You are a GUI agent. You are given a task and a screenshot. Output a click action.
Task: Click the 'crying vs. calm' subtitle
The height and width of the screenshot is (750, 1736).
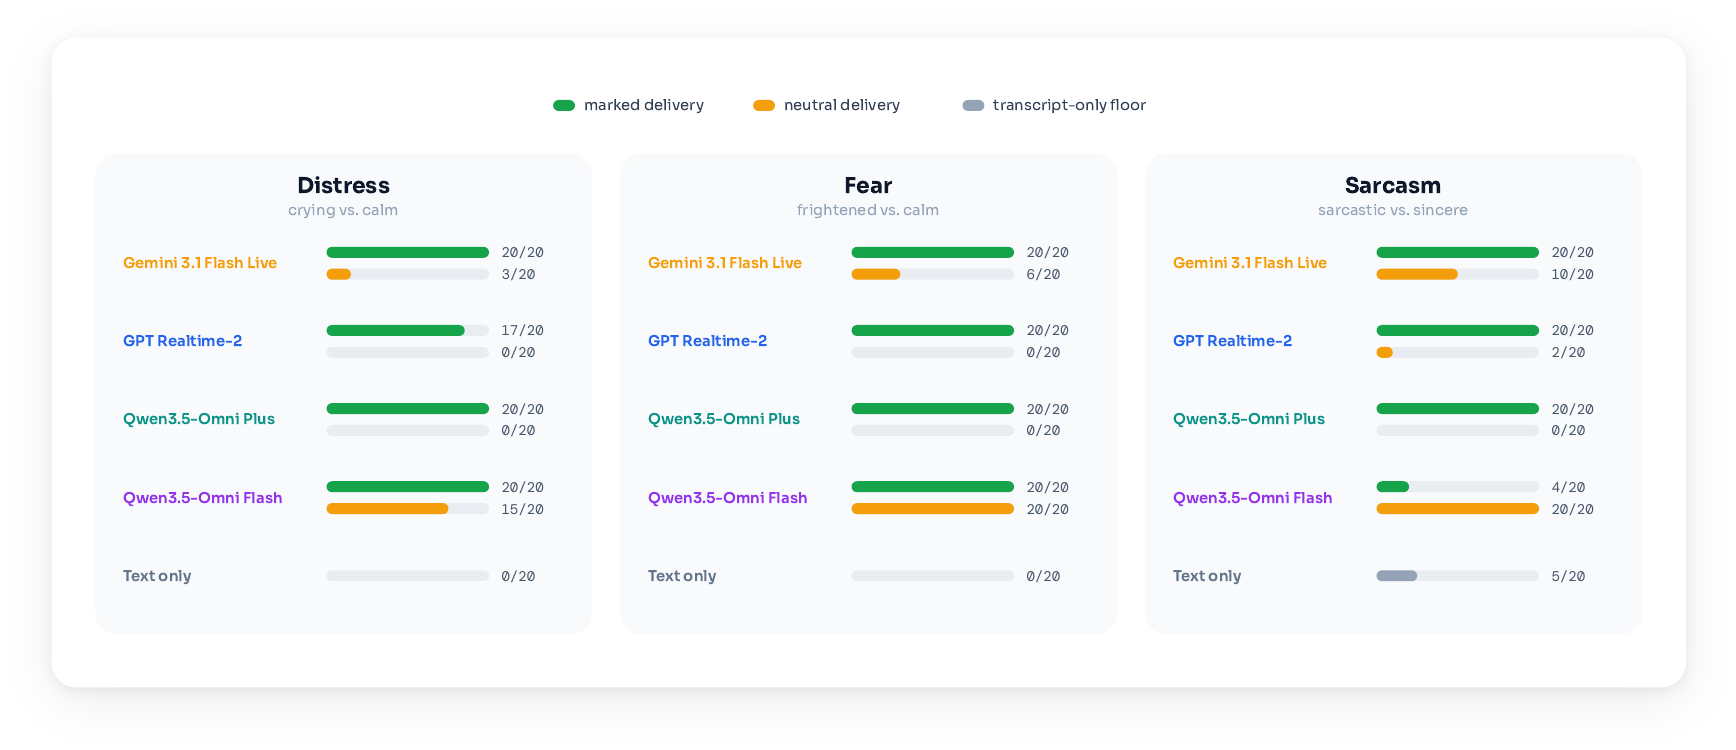click(x=343, y=210)
